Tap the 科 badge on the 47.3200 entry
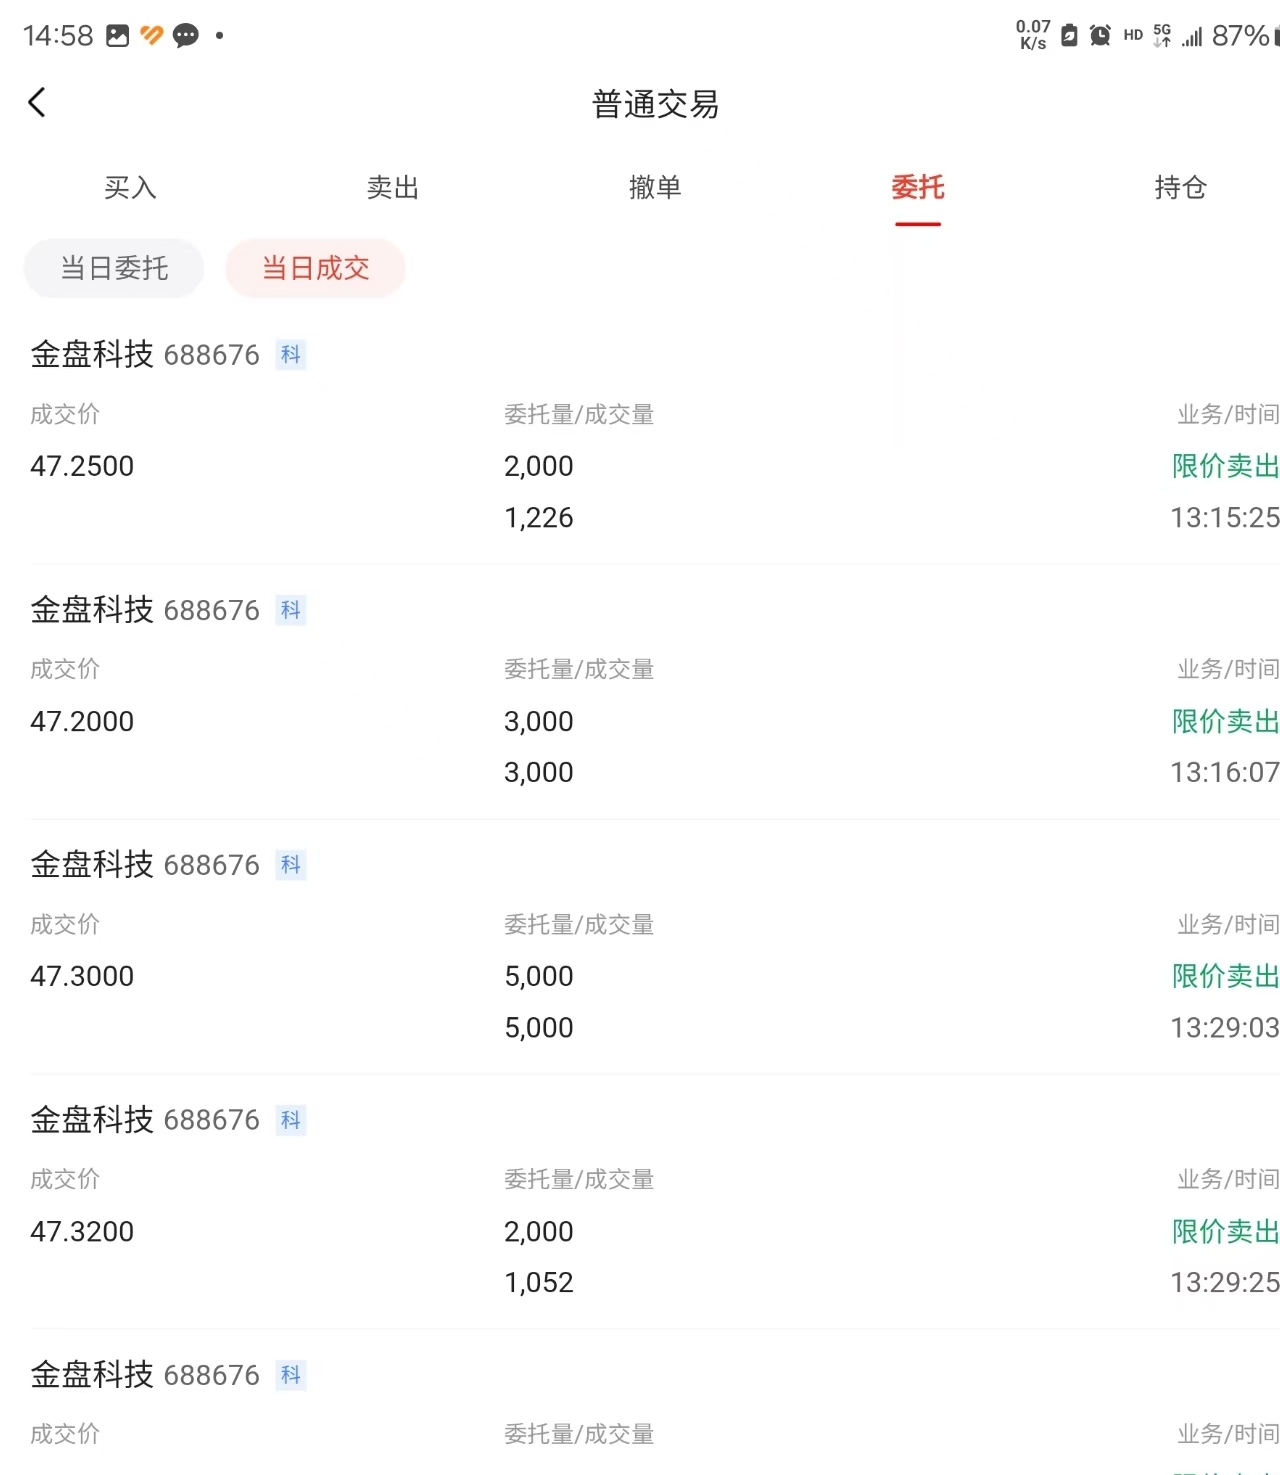Viewport: 1280px width, 1475px height. click(x=291, y=1120)
